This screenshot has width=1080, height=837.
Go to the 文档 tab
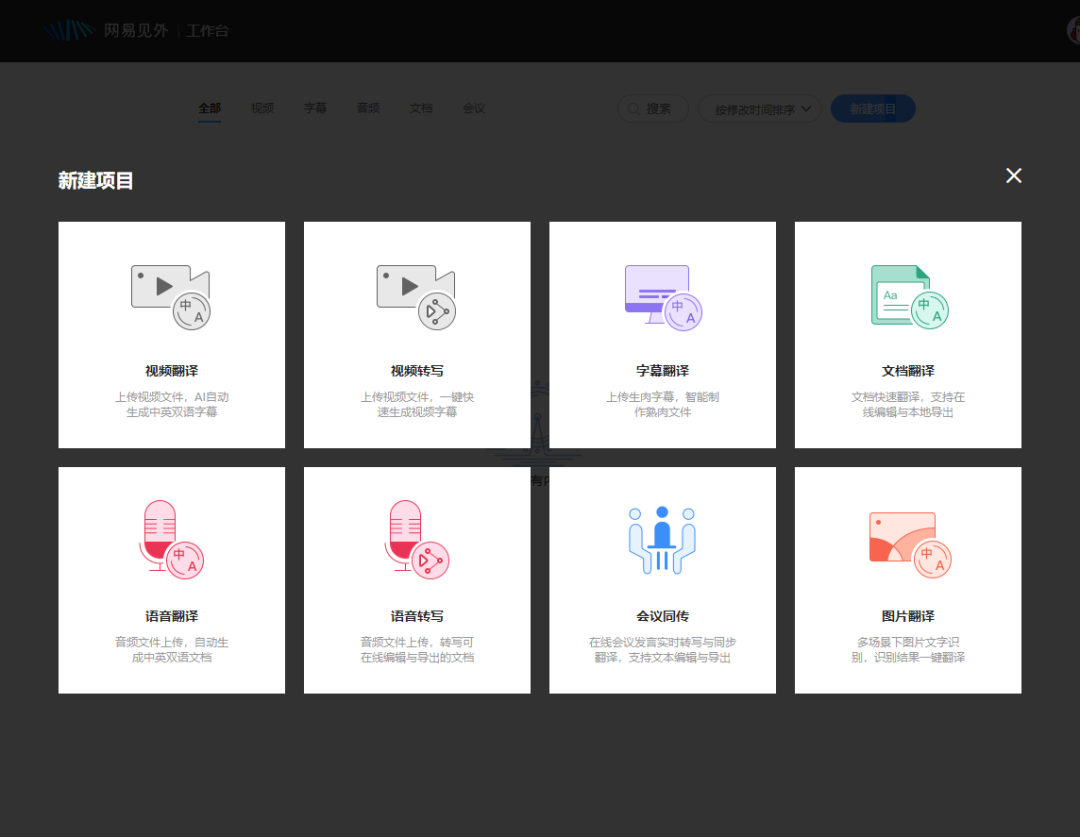pyautogui.click(x=421, y=108)
